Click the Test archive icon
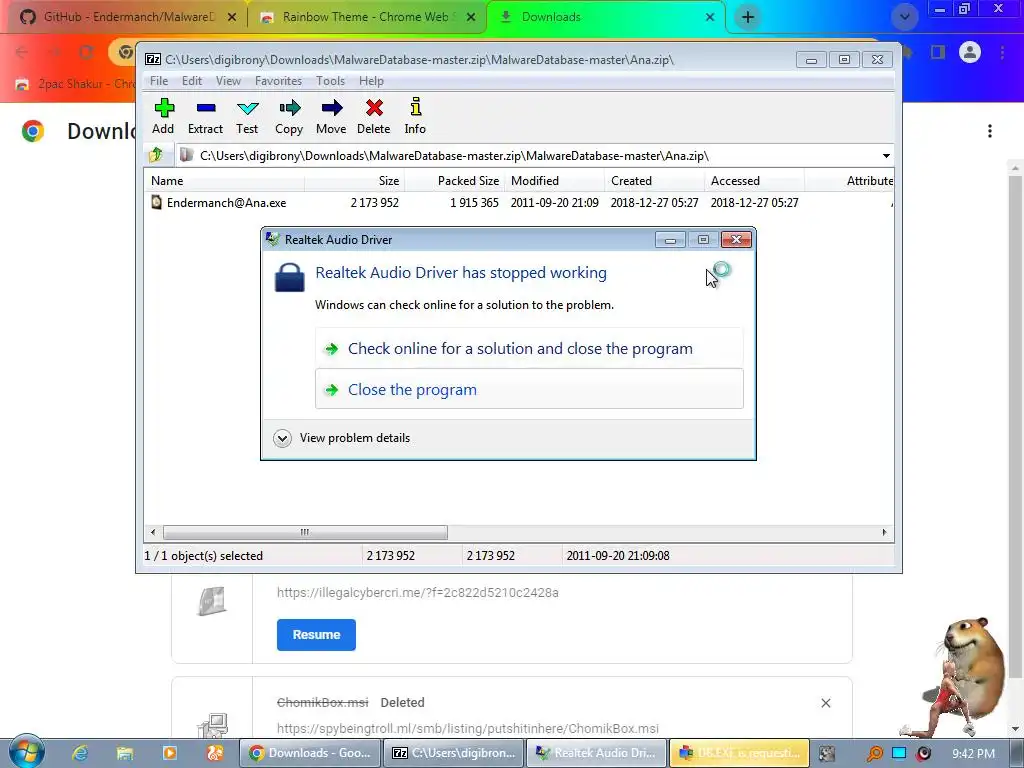 [x=248, y=116]
